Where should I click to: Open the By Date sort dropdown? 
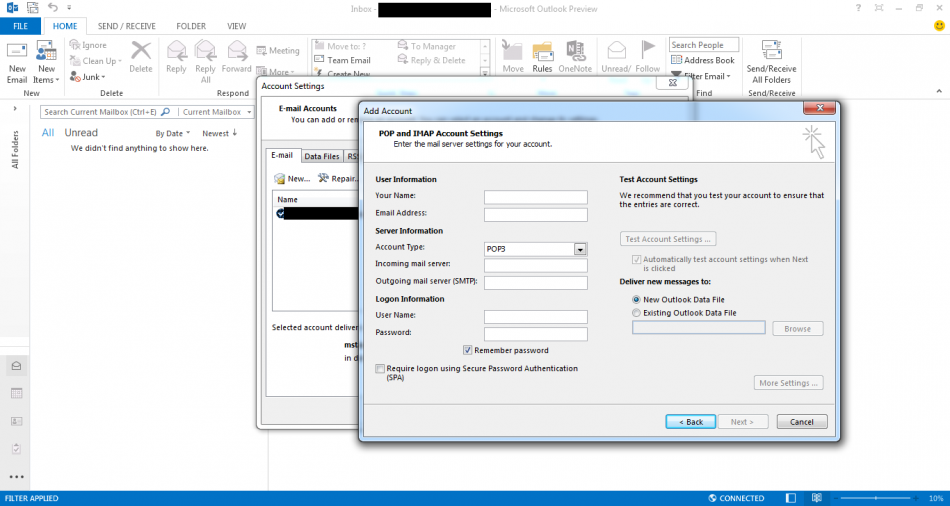click(x=173, y=133)
